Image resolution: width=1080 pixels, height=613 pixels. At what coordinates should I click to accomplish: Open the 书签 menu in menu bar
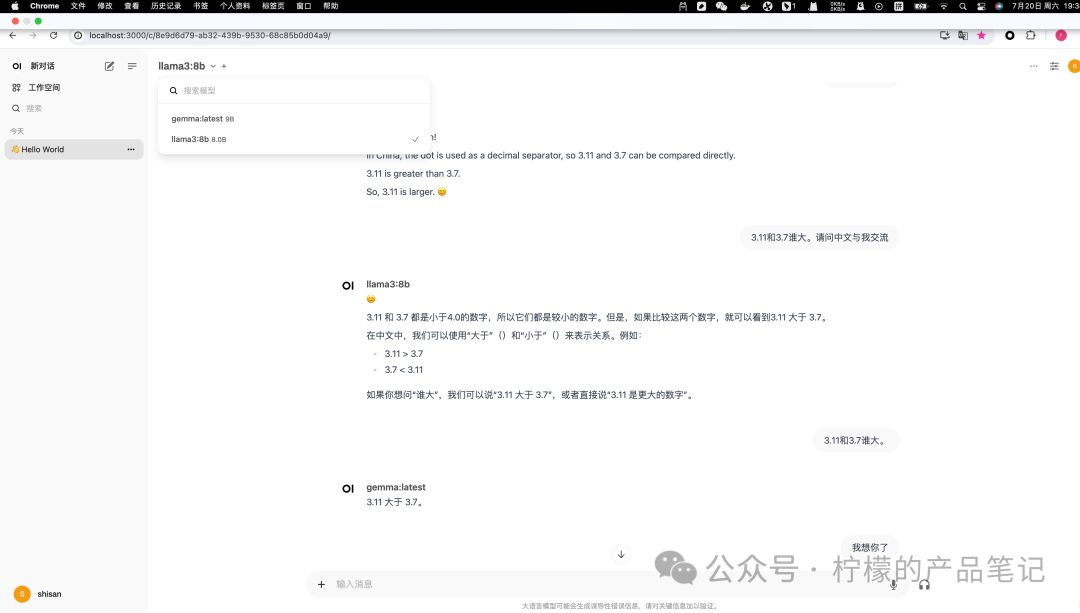(200, 6)
